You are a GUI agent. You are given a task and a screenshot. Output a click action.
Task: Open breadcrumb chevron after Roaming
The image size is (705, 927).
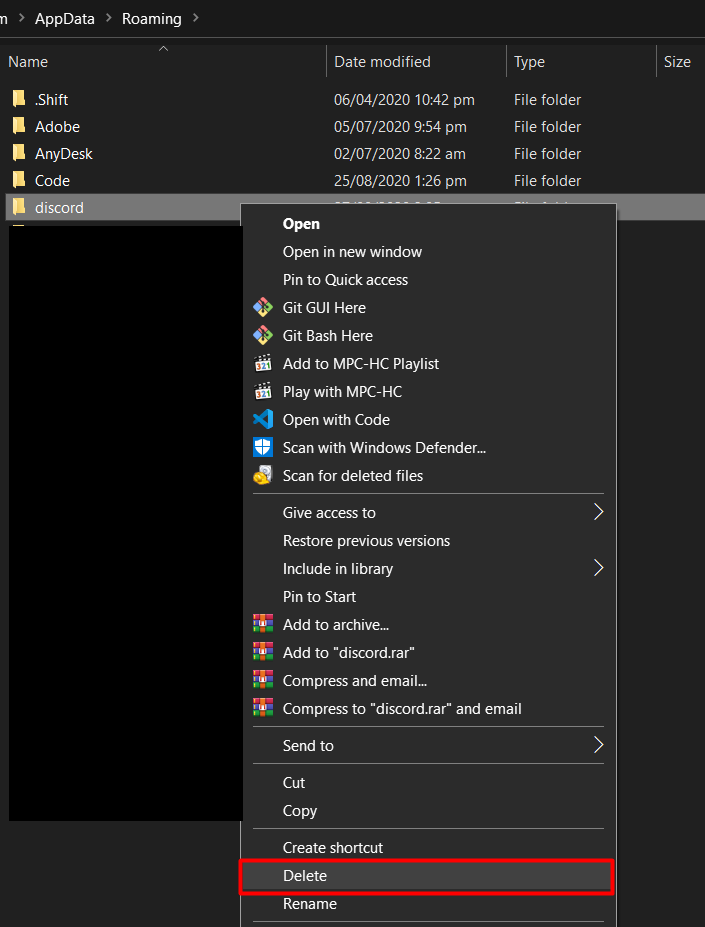pos(196,18)
